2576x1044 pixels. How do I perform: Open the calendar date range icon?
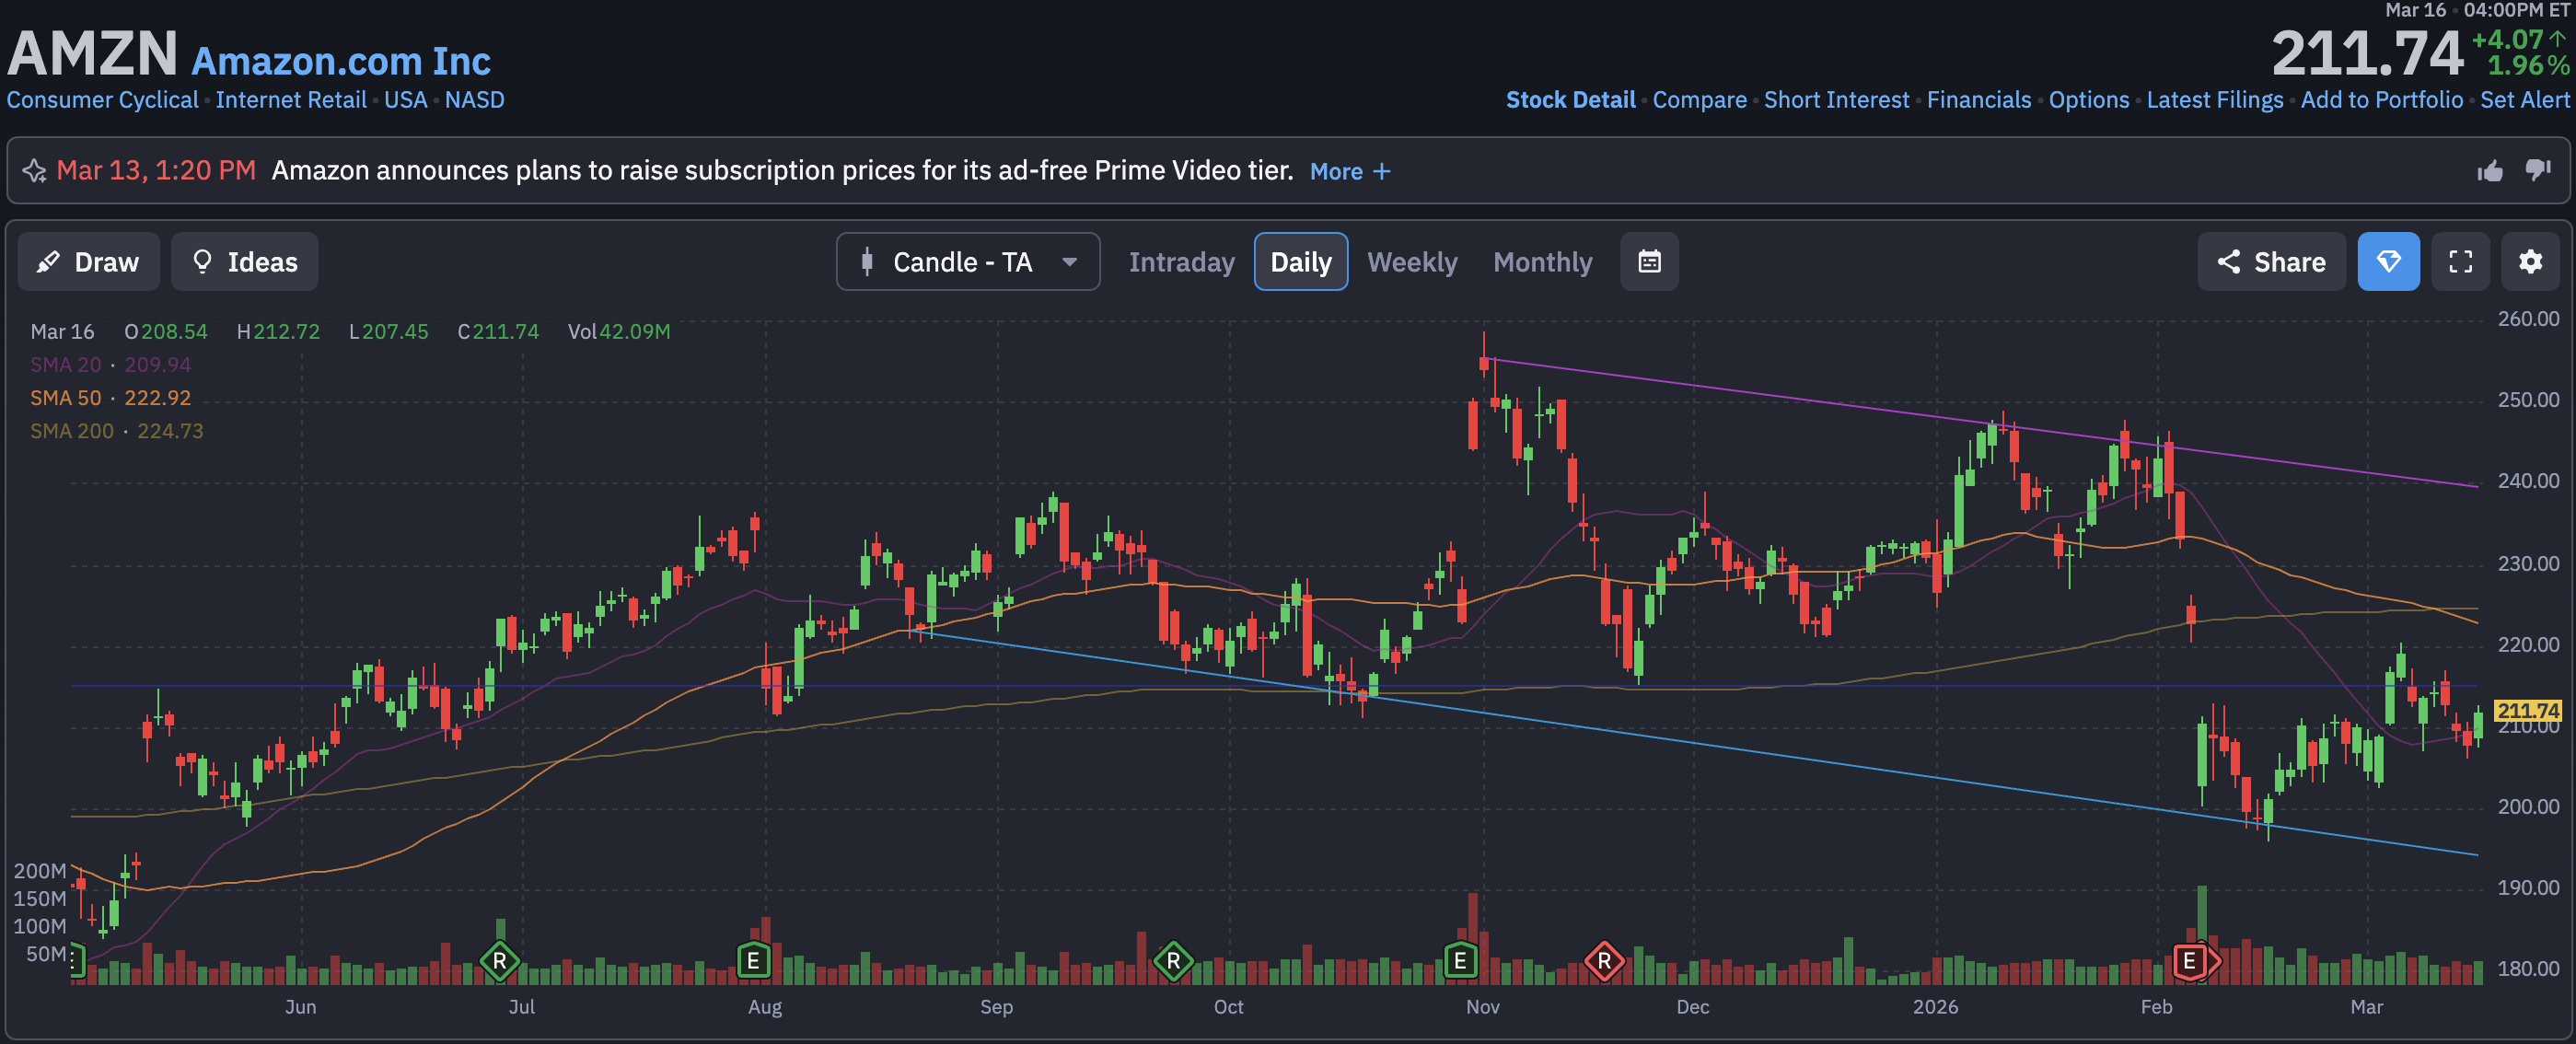(1649, 262)
